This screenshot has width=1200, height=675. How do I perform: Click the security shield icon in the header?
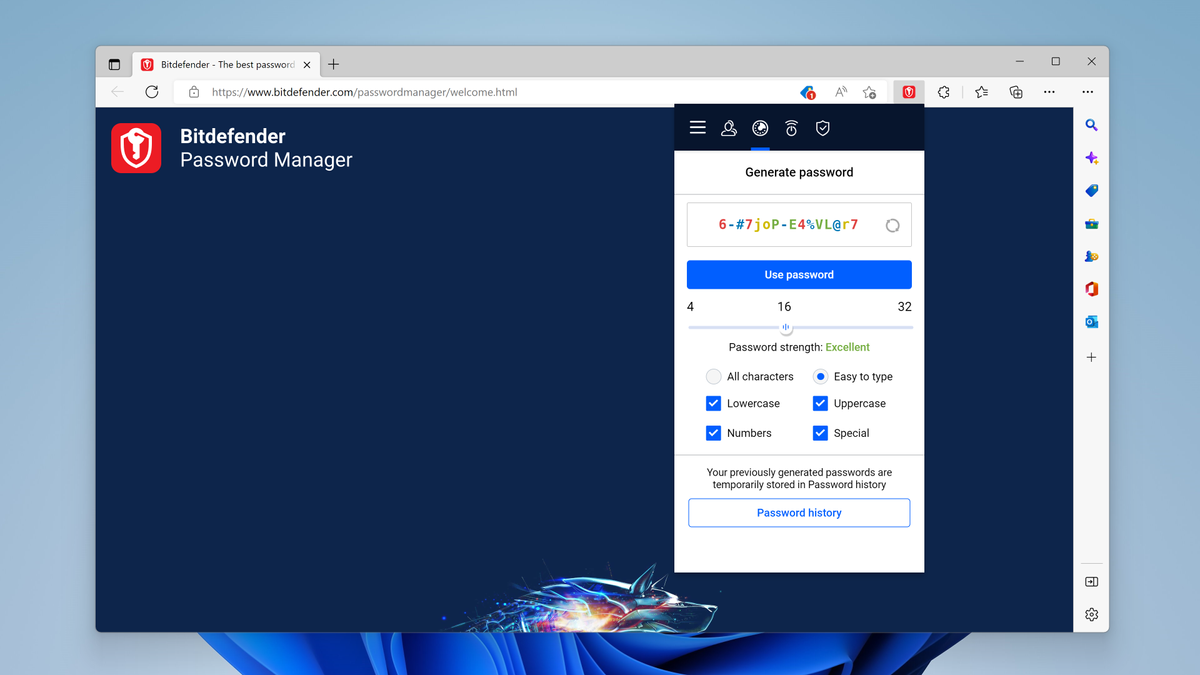click(x=822, y=128)
